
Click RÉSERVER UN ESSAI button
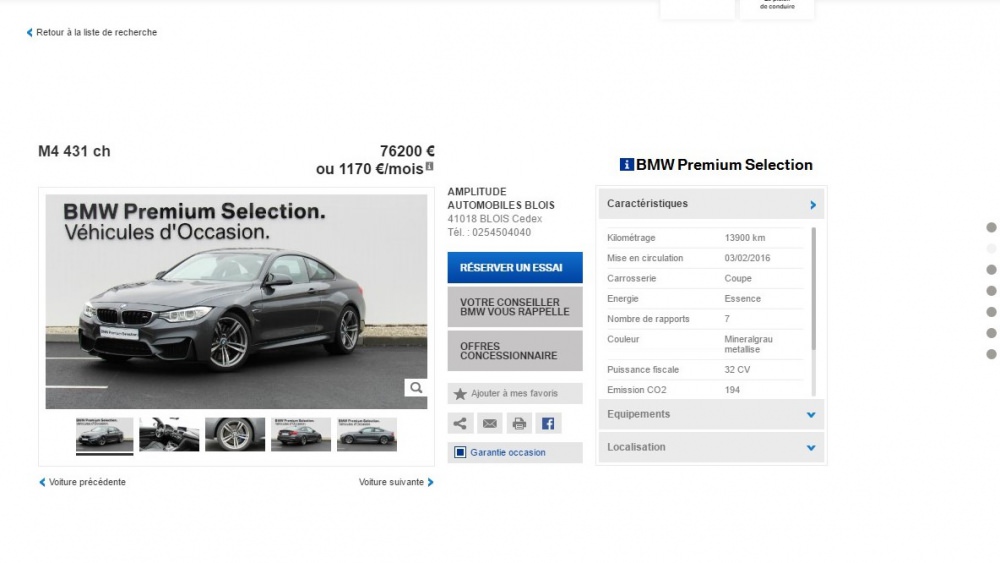(515, 268)
